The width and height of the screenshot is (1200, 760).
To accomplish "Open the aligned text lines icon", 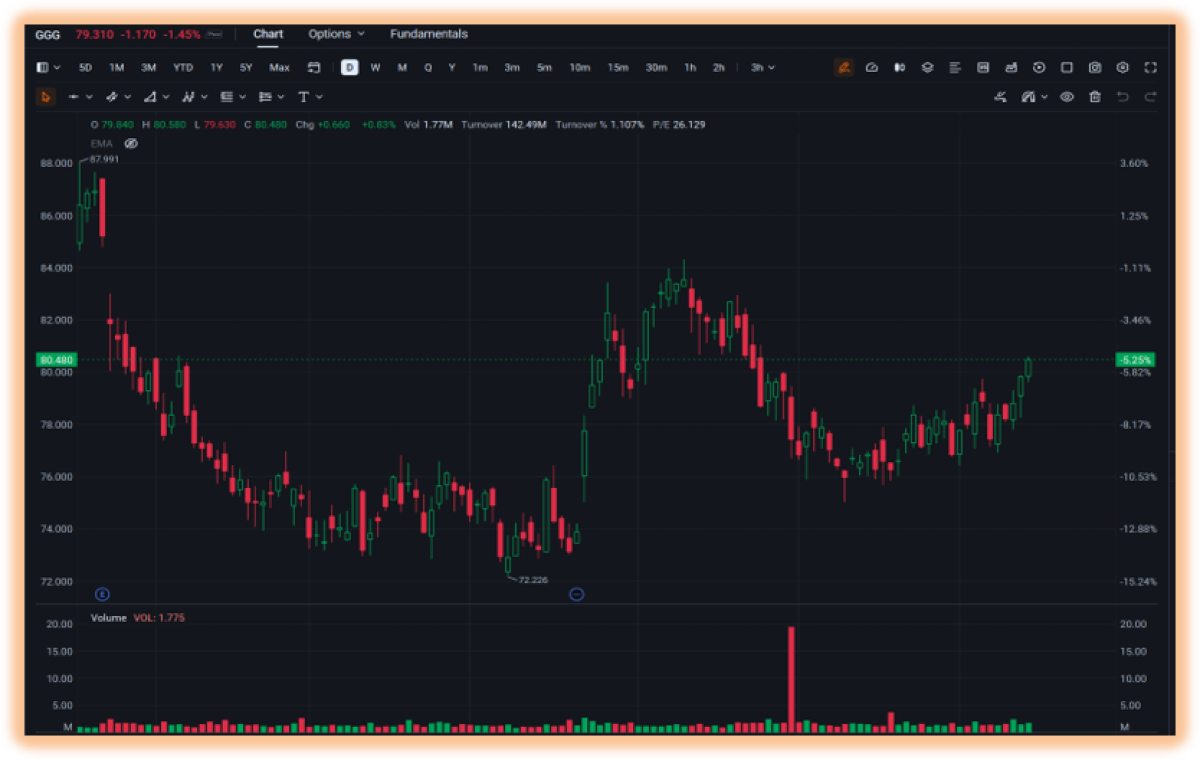I will [955, 68].
